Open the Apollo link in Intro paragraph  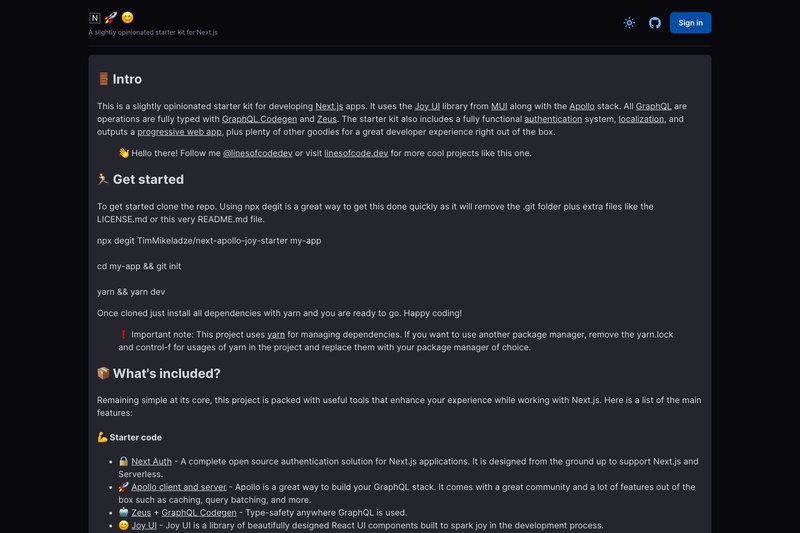coord(582,106)
